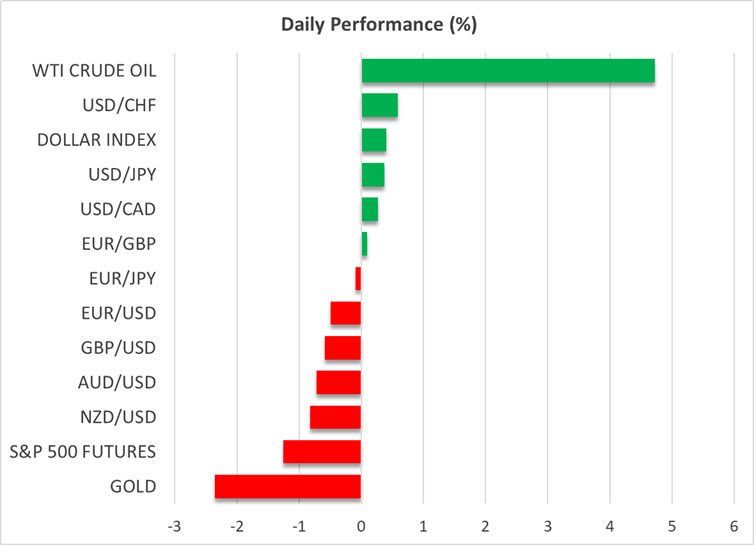Click the USD/CHF green bar
754x545 pixels.
click(x=379, y=106)
